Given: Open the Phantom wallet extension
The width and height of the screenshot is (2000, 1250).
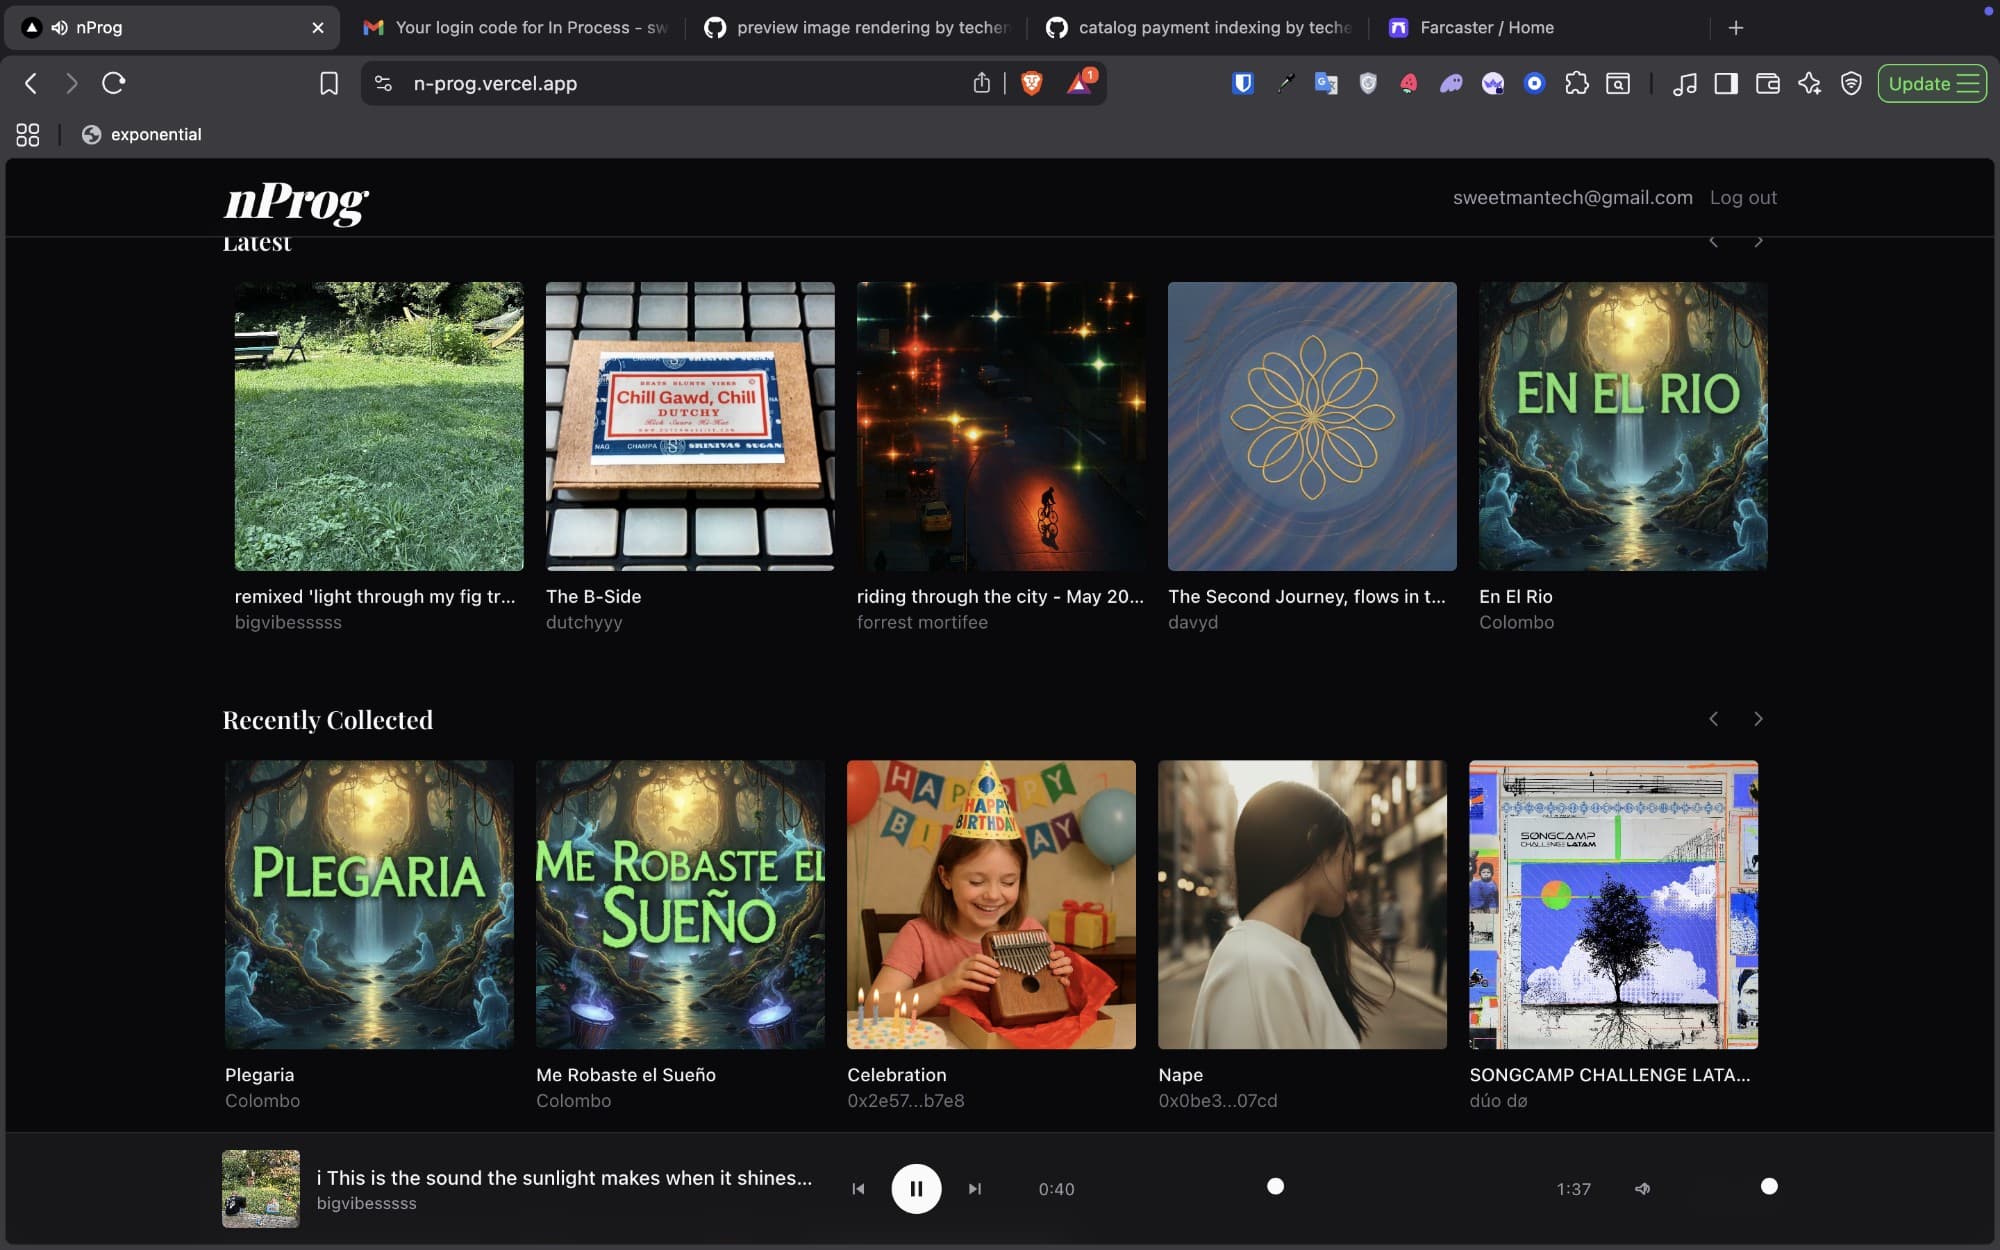Looking at the screenshot, I should pos(1451,84).
